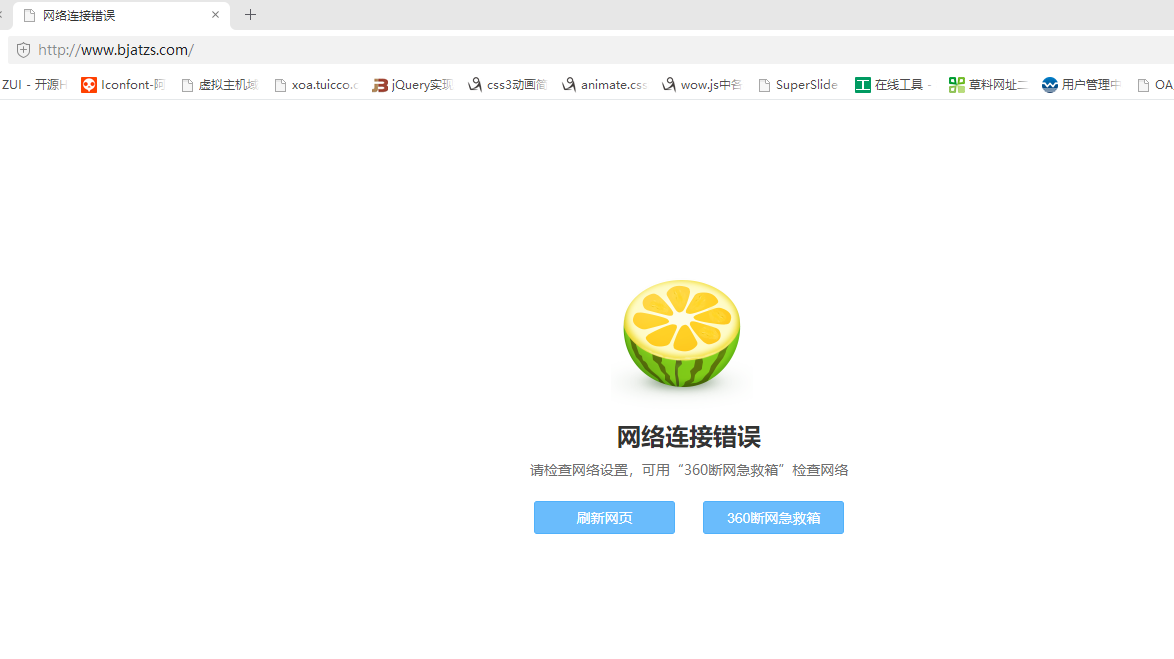Viewport: 1174px width, 659px height.
Task: Open the SuperSlide bookmark
Action: pos(797,85)
